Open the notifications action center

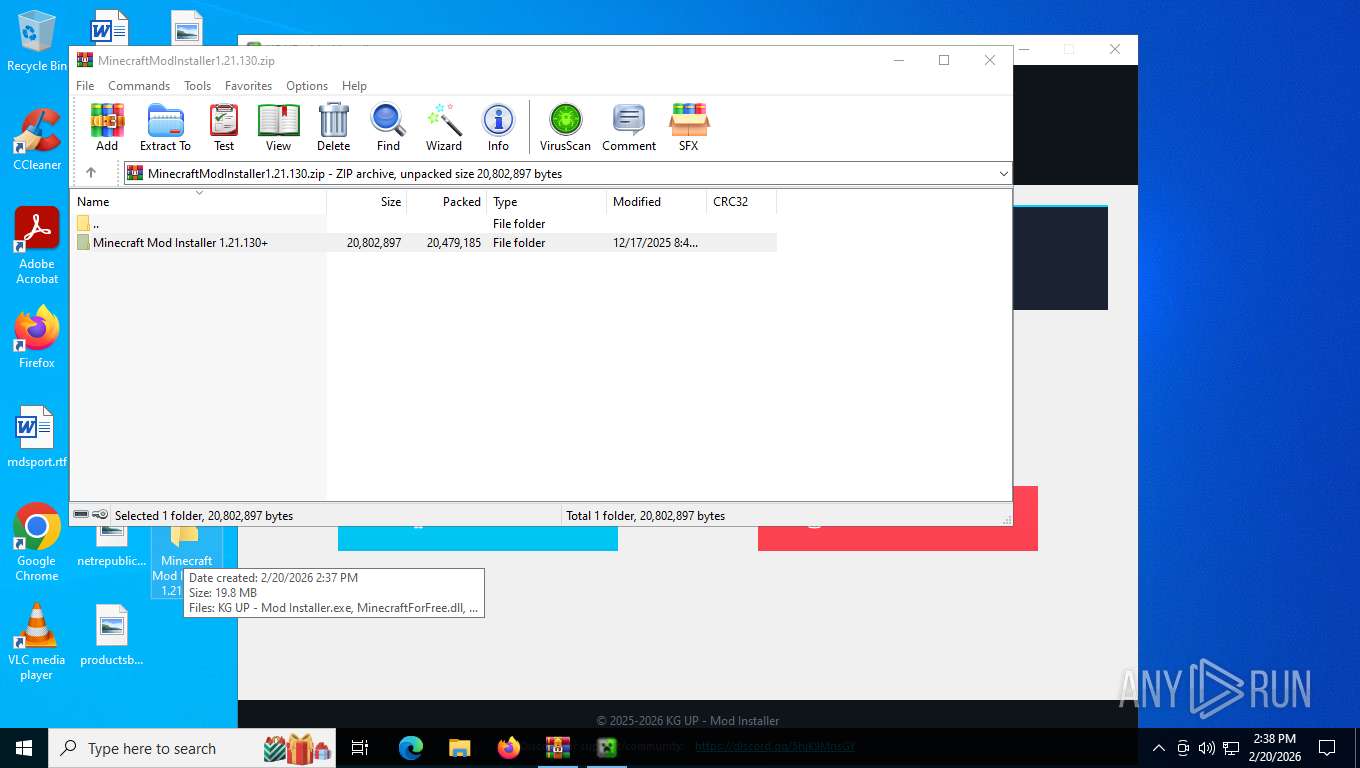coord(1327,748)
